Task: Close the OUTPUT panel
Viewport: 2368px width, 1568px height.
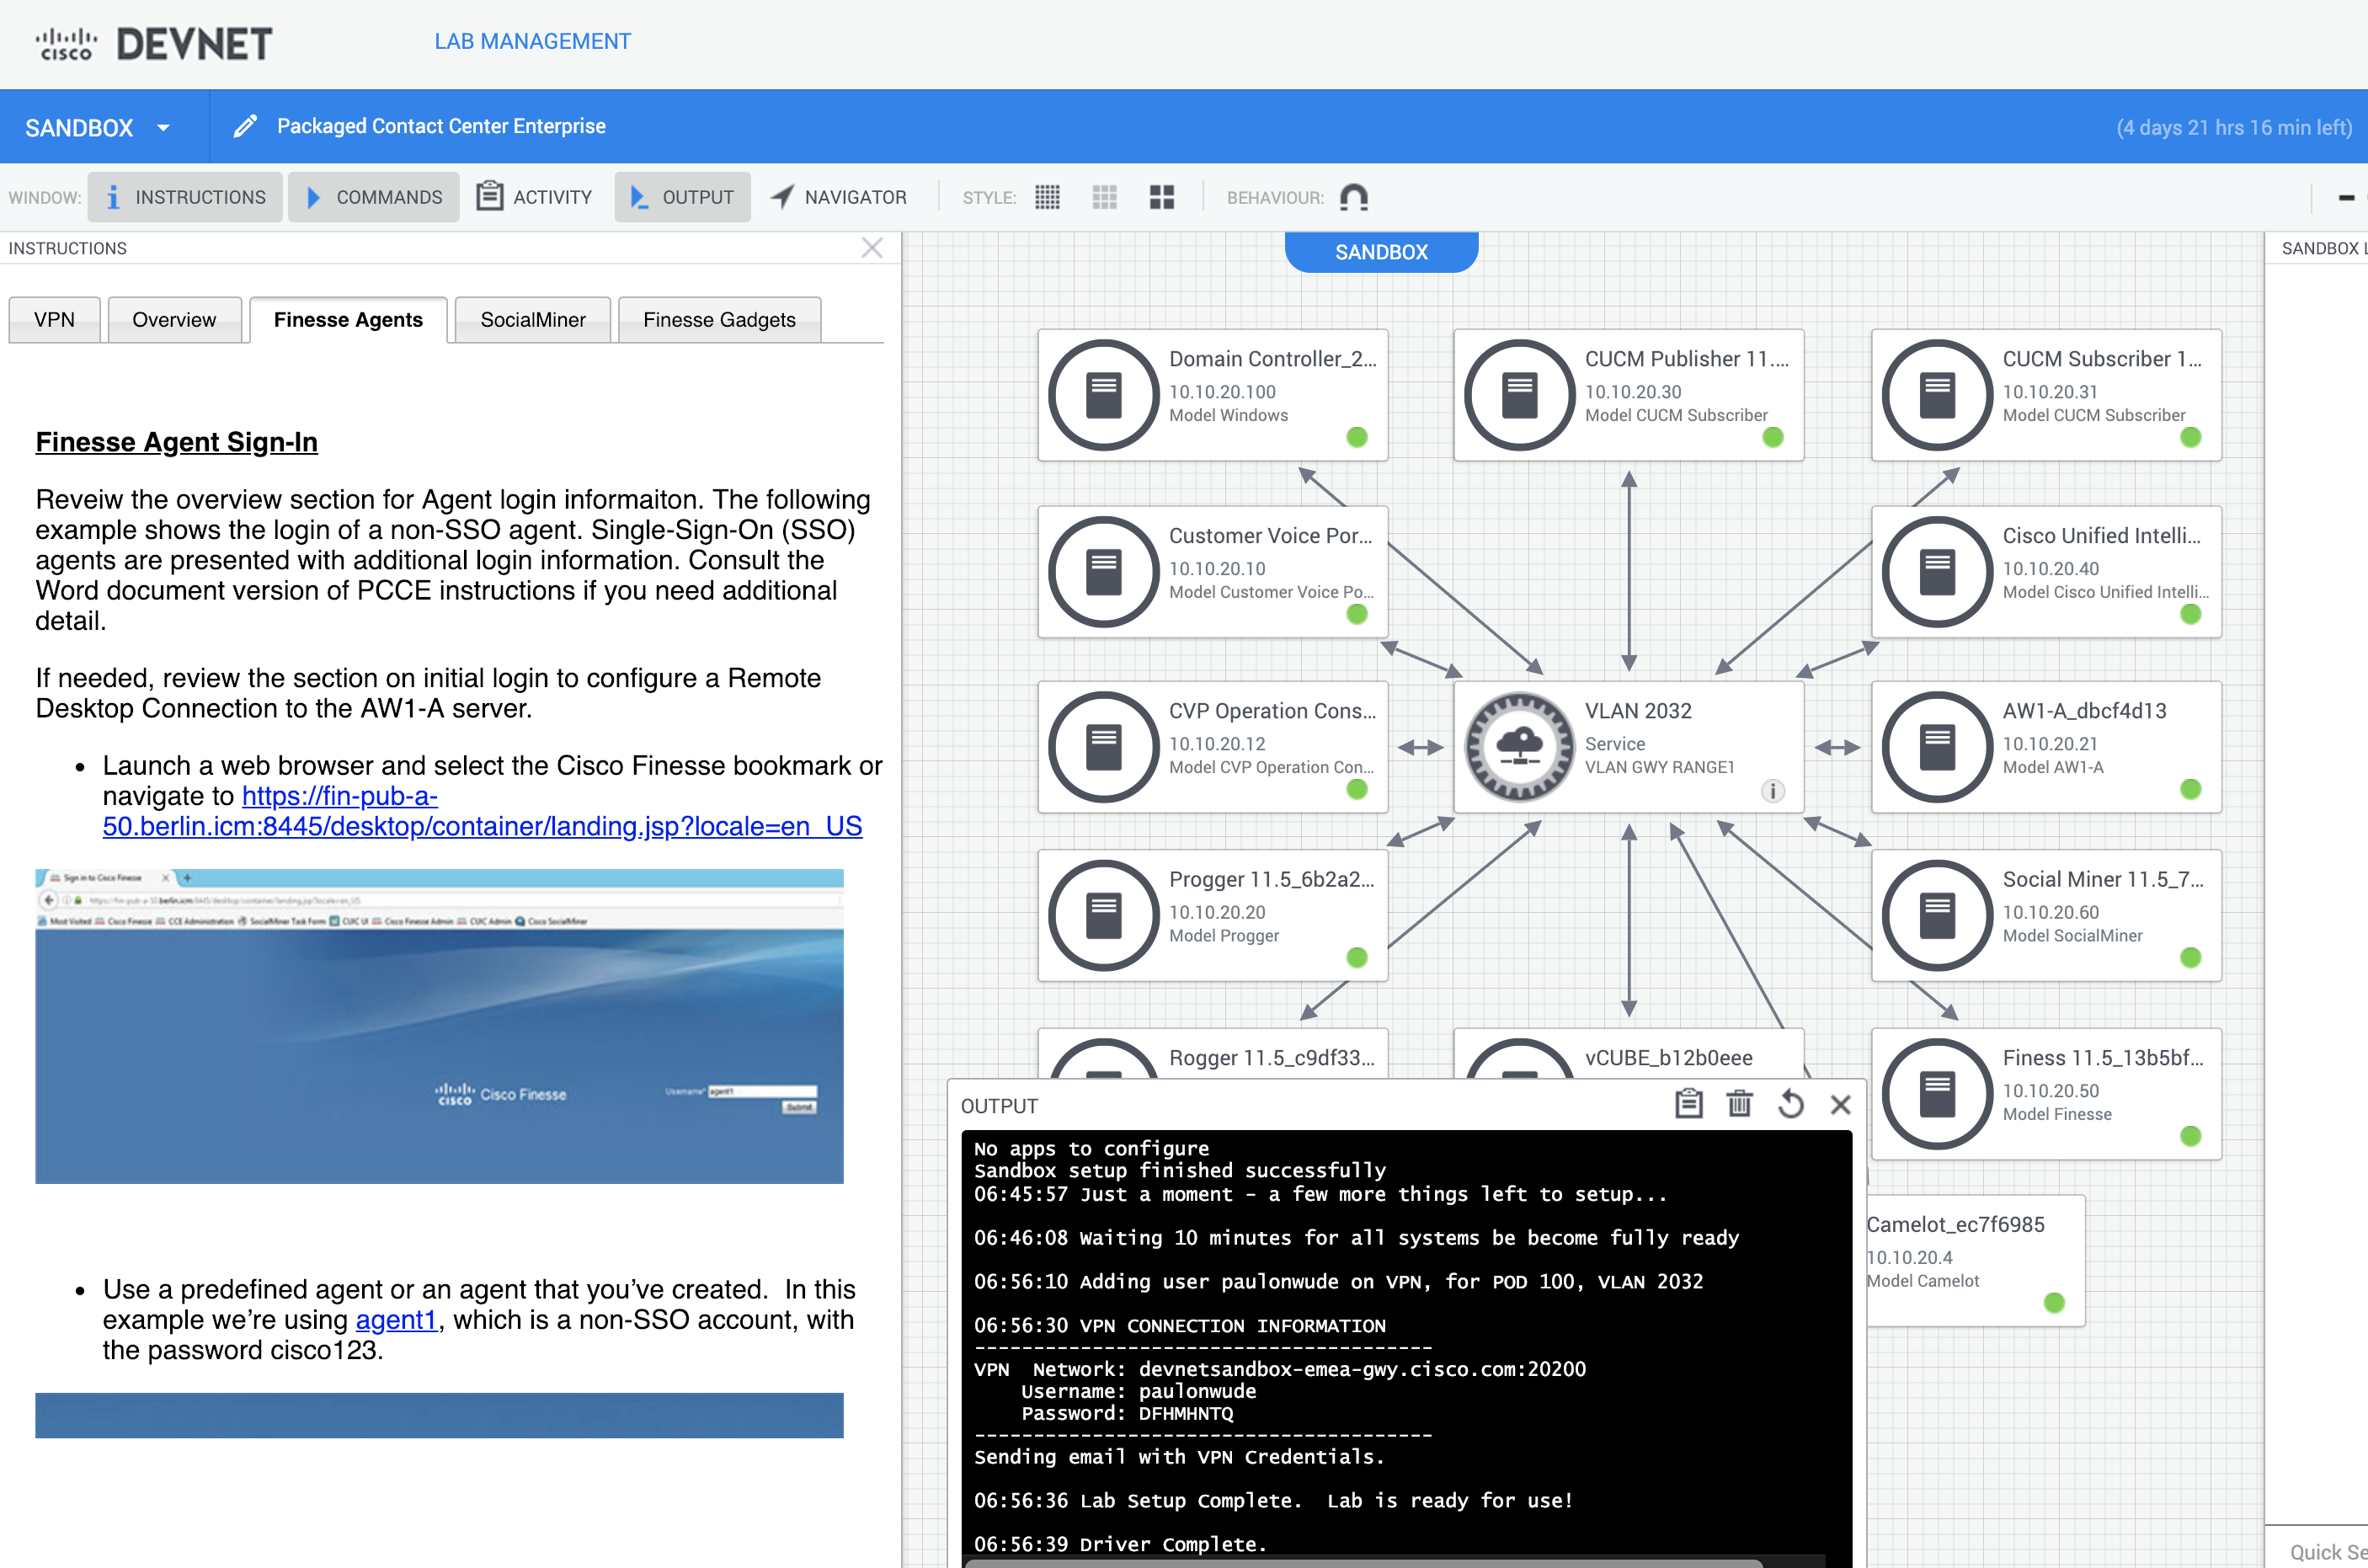Action: point(1840,1104)
